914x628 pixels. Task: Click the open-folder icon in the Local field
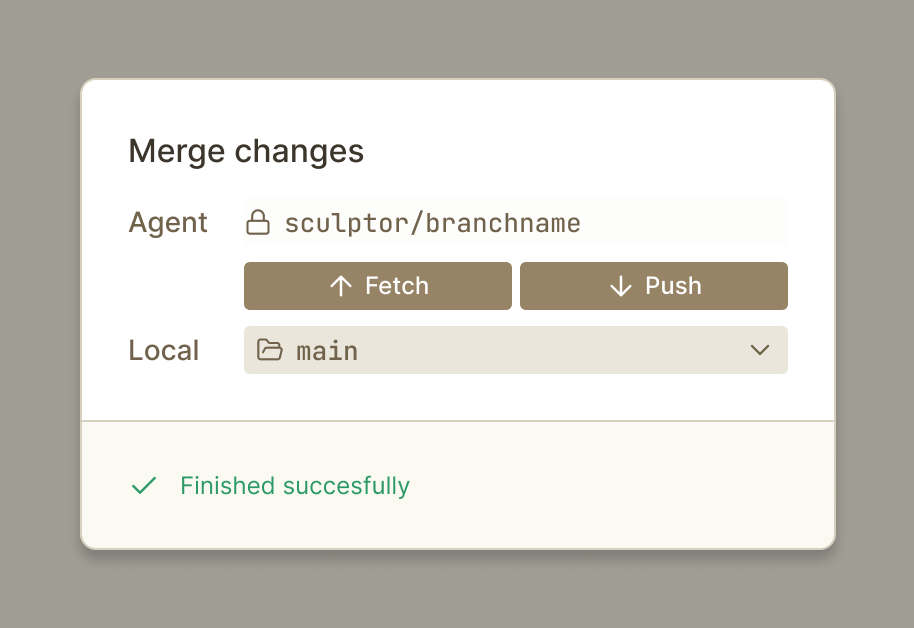coord(268,350)
